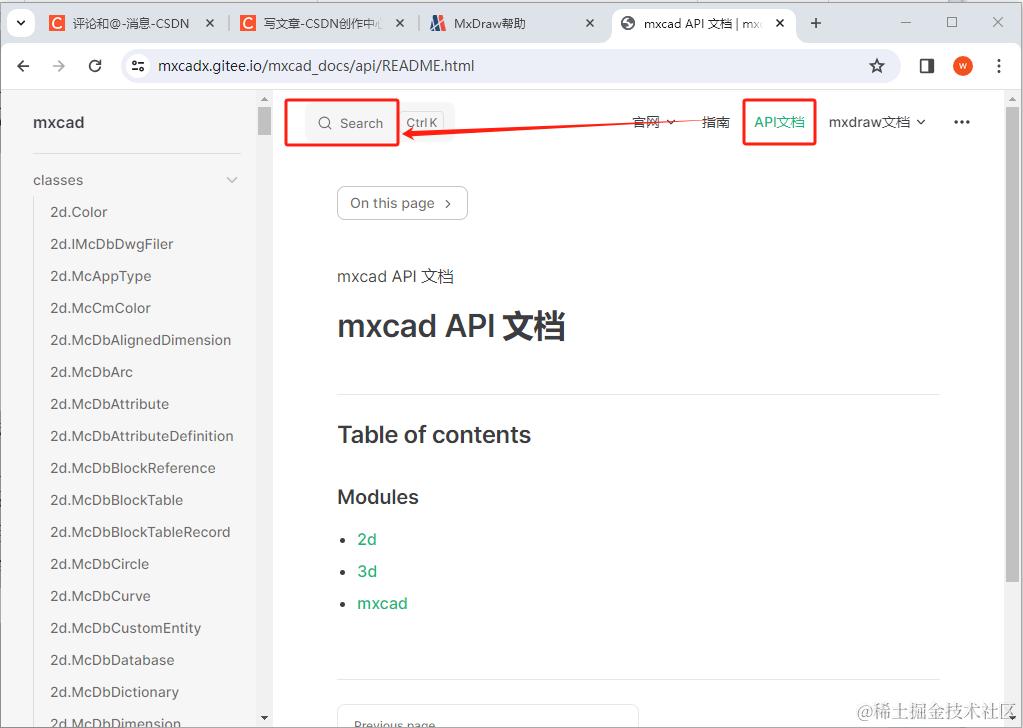Open 2d.McDbBlockReference in sidebar
Viewport: 1023px width, 728px height.
pos(132,468)
